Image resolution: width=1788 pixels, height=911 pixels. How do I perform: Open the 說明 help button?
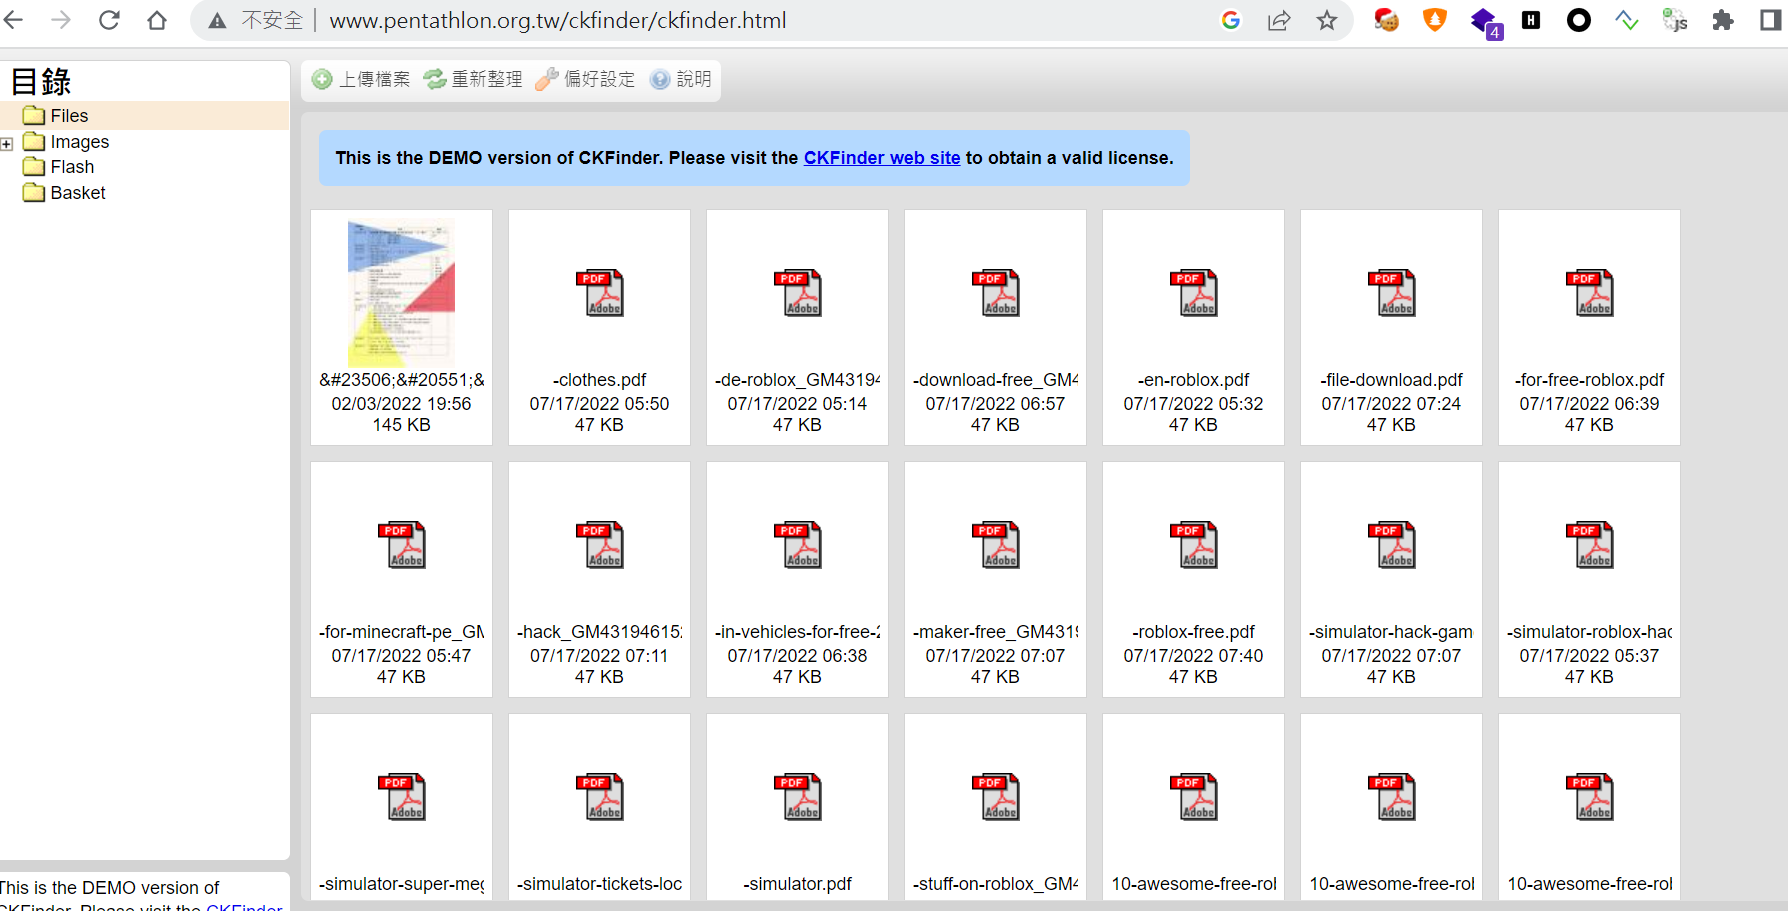point(681,80)
